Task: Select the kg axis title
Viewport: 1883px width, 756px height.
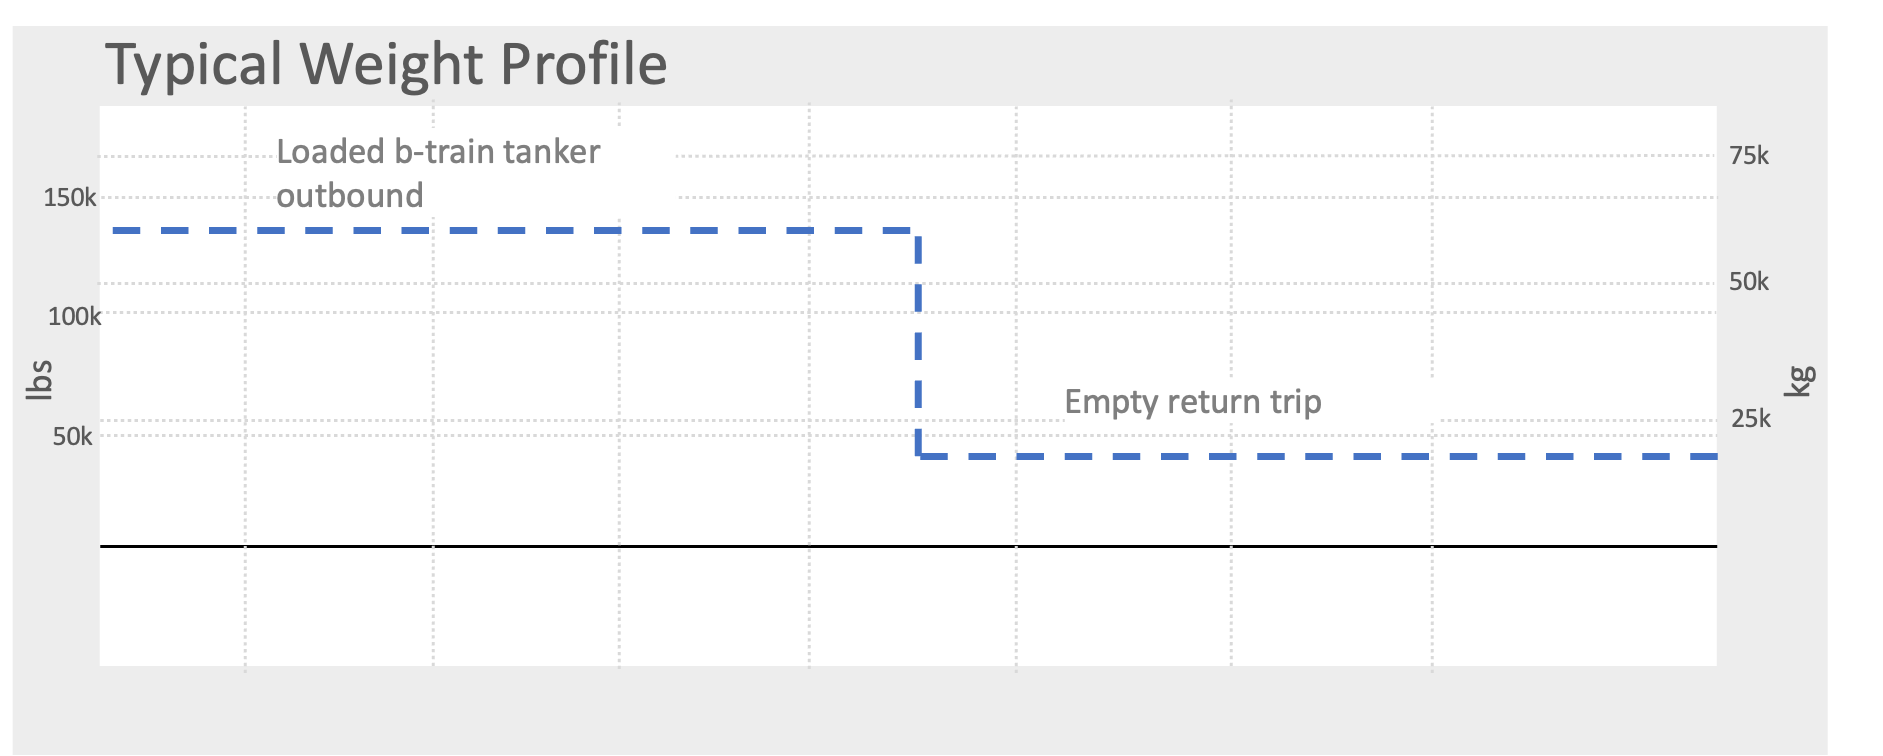Action: click(1800, 381)
